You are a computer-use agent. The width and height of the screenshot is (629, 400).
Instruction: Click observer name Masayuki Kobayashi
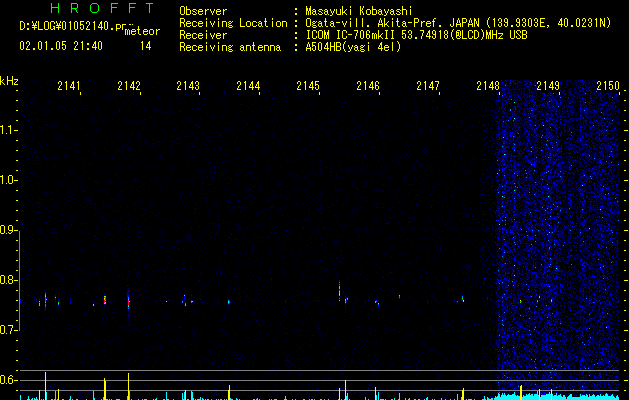tap(359, 11)
